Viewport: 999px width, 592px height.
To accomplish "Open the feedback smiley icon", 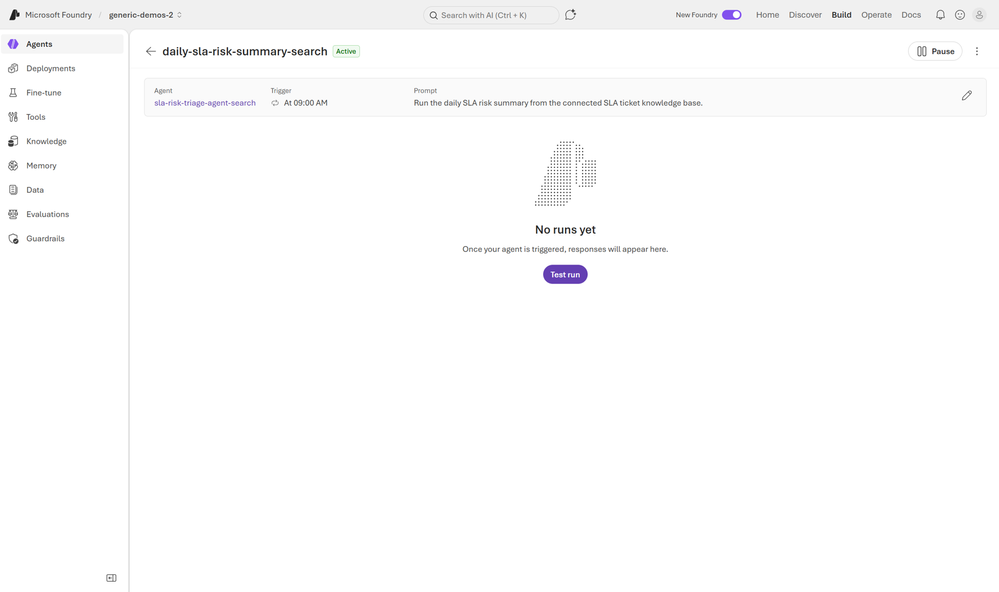I will pyautogui.click(x=959, y=15).
